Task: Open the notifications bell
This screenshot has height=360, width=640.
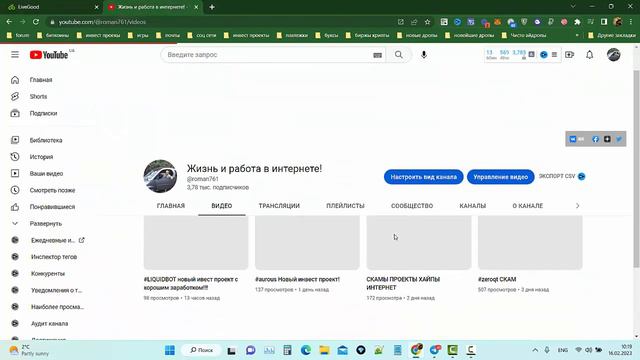Action: [589, 54]
